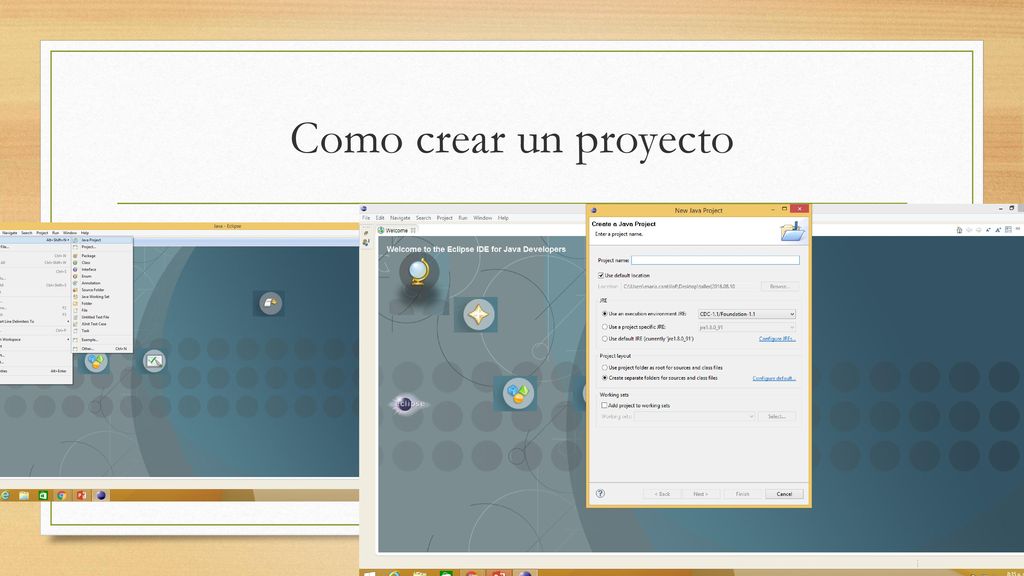Image resolution: width=1024 pixels, height=576 pixels.
Task: Select the Welcome tab
Action: click(397, 231)
